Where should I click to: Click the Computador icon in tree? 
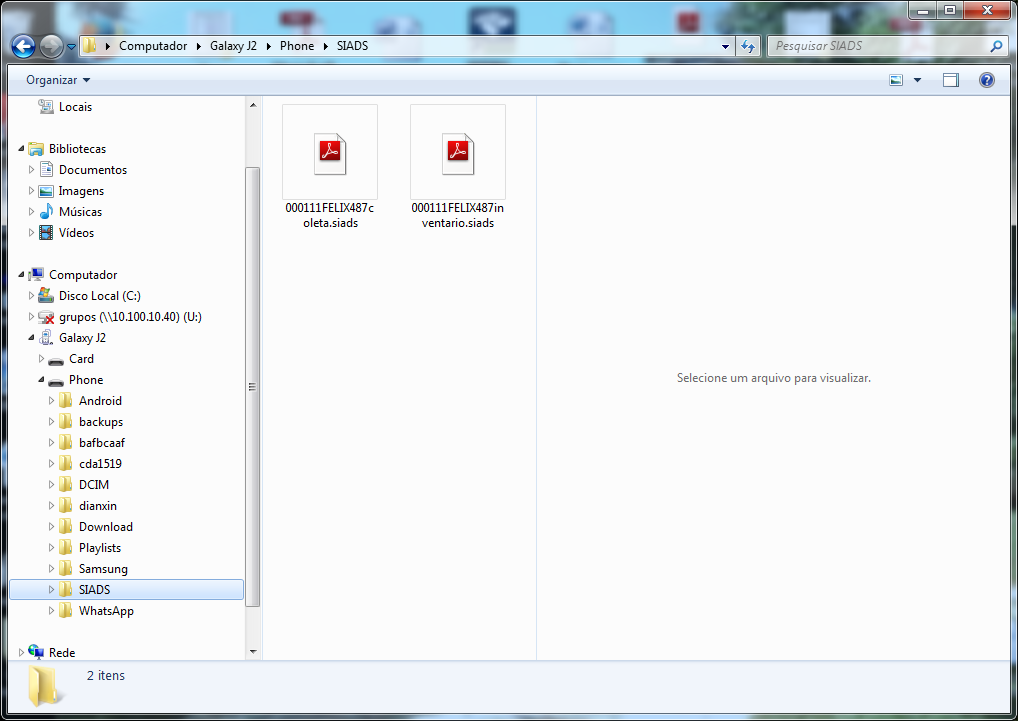pos(37,274)
